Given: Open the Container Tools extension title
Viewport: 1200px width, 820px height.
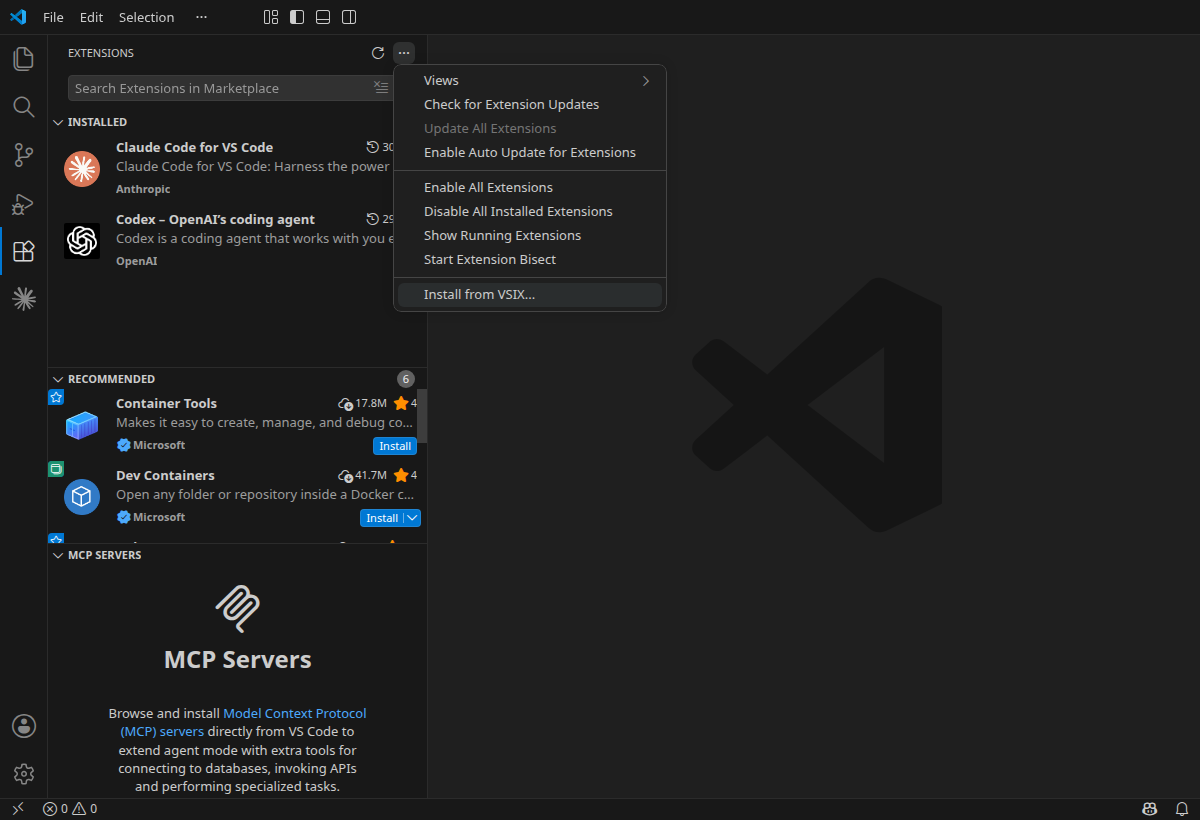Looking at the screenshot, I should (x=166, y=403).
